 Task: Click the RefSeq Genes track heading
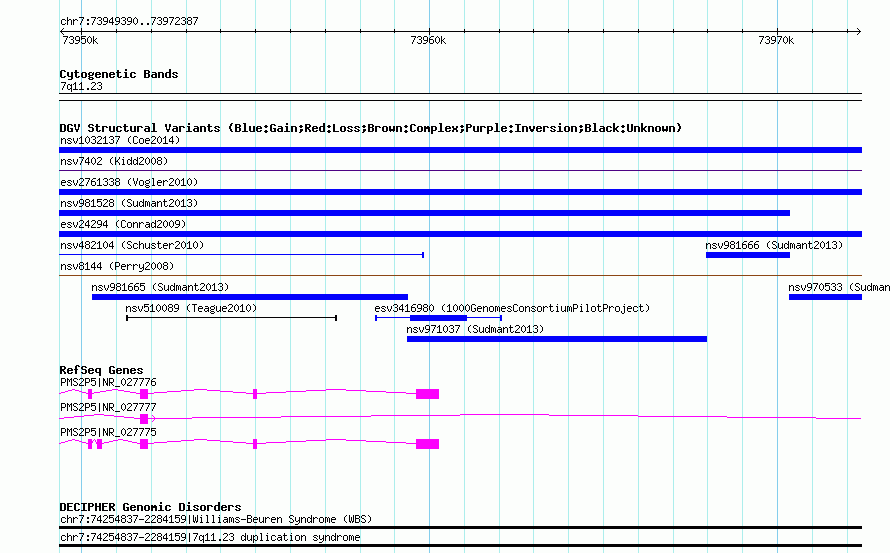point(101,370)
